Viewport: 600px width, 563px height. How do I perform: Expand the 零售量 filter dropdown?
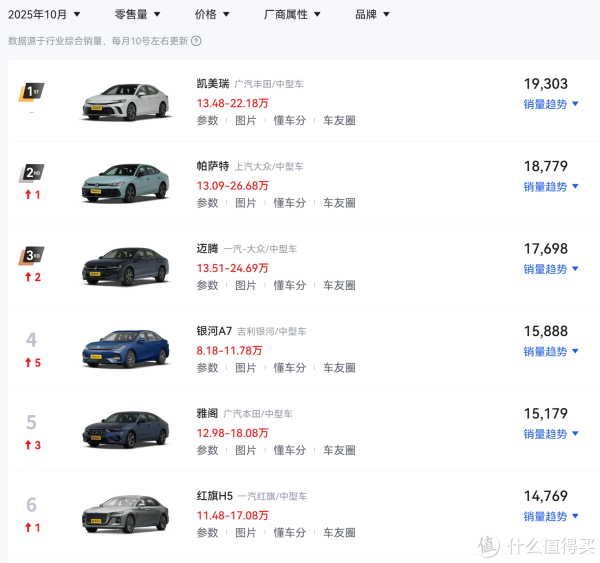(x=137, y=14)
